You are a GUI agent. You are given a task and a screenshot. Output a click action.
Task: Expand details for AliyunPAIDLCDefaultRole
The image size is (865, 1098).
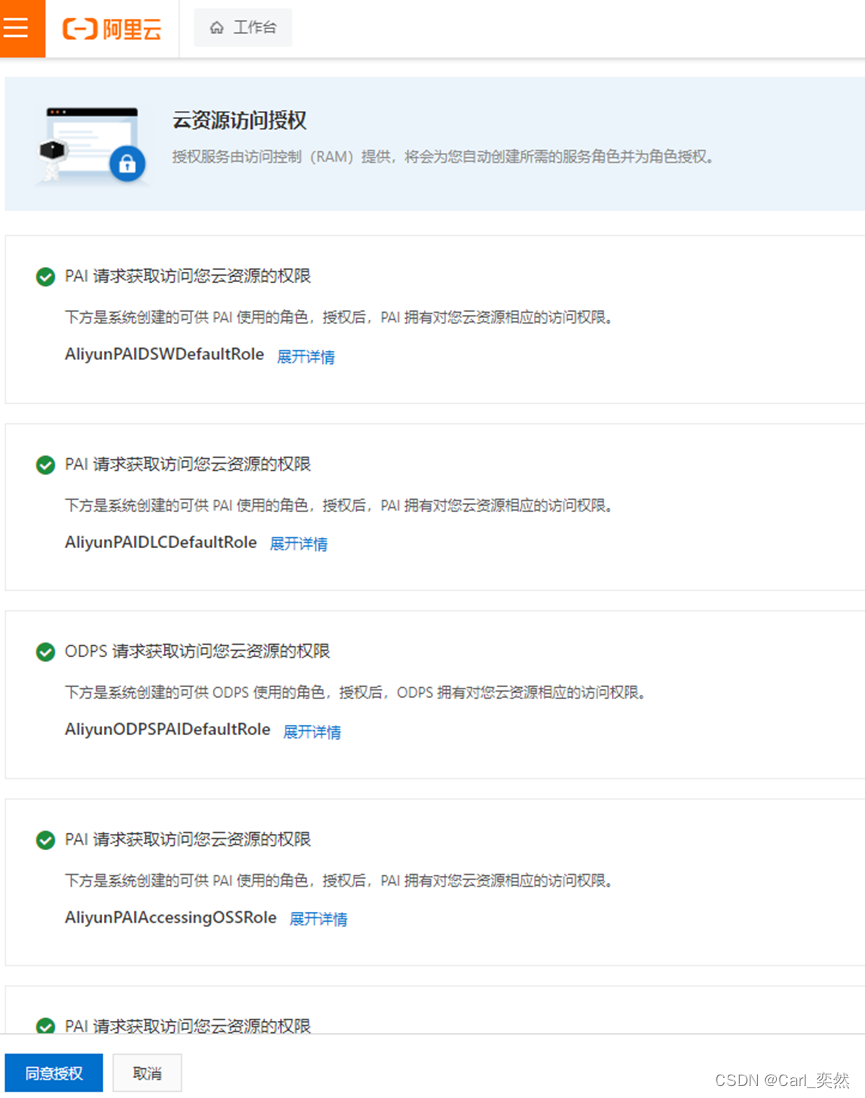(299, 543)
